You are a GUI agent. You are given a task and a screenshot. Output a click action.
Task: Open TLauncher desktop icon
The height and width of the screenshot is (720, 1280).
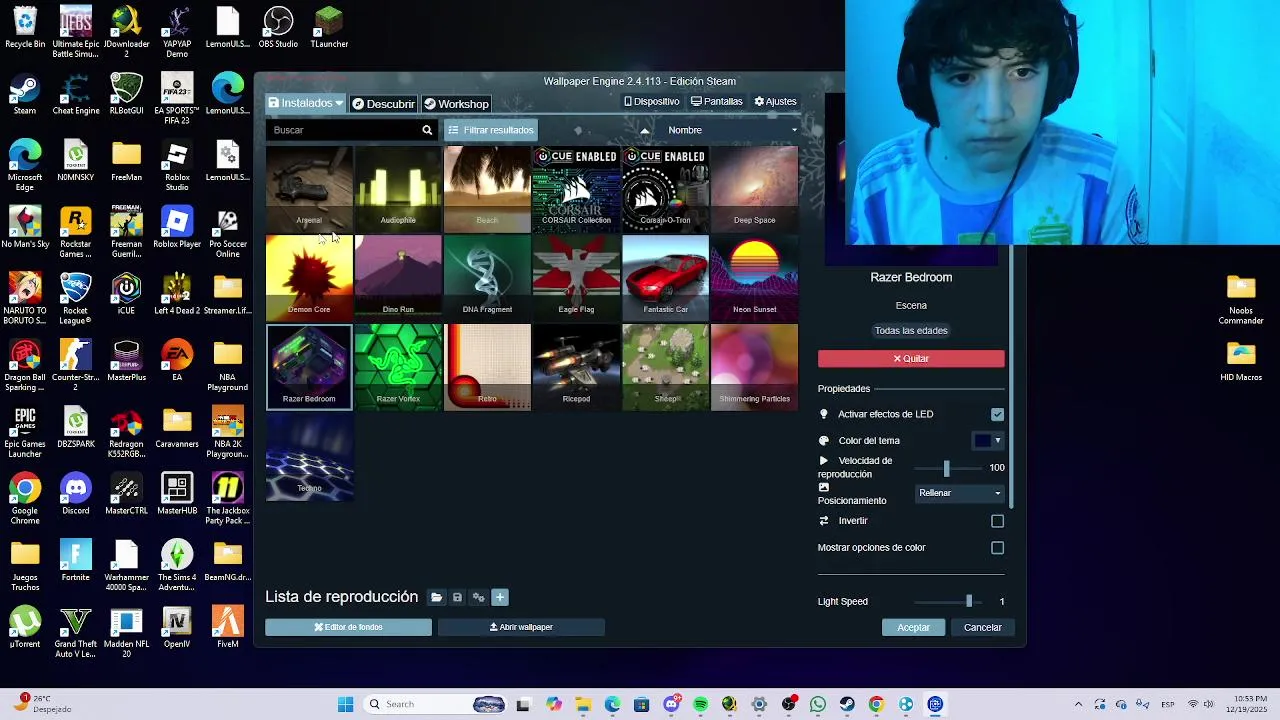tap(329, 28)
